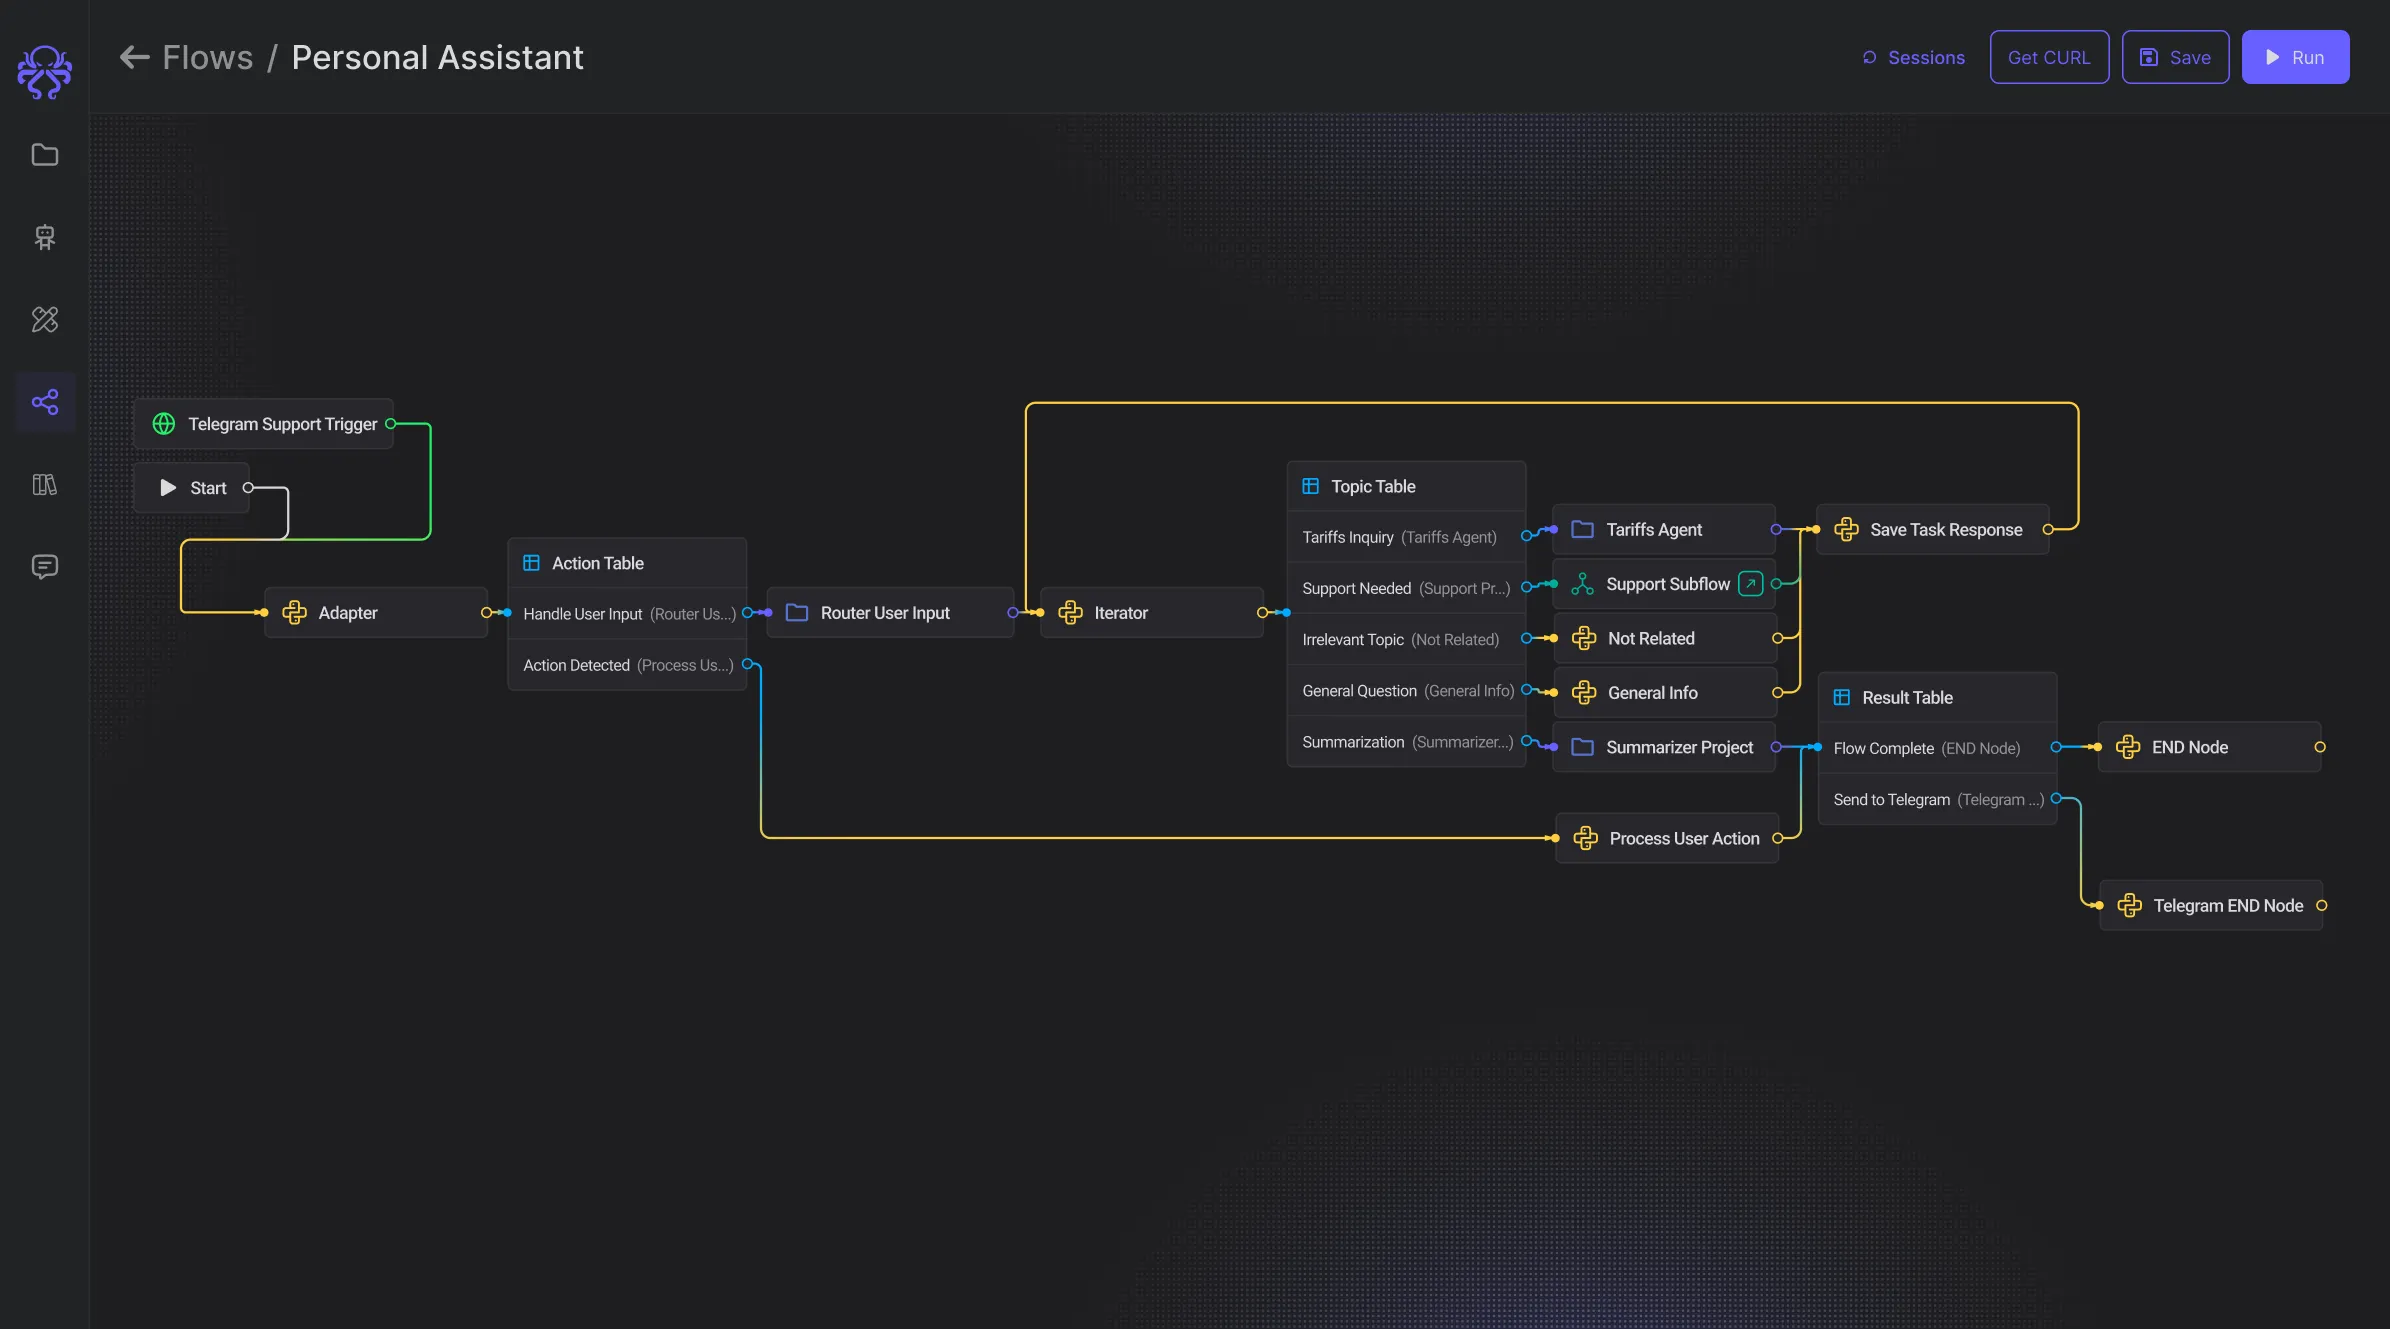The width and height of the screenshot is (2390, 1329).
Task: Click the Adapter node output port
Action: coord(486,613)
